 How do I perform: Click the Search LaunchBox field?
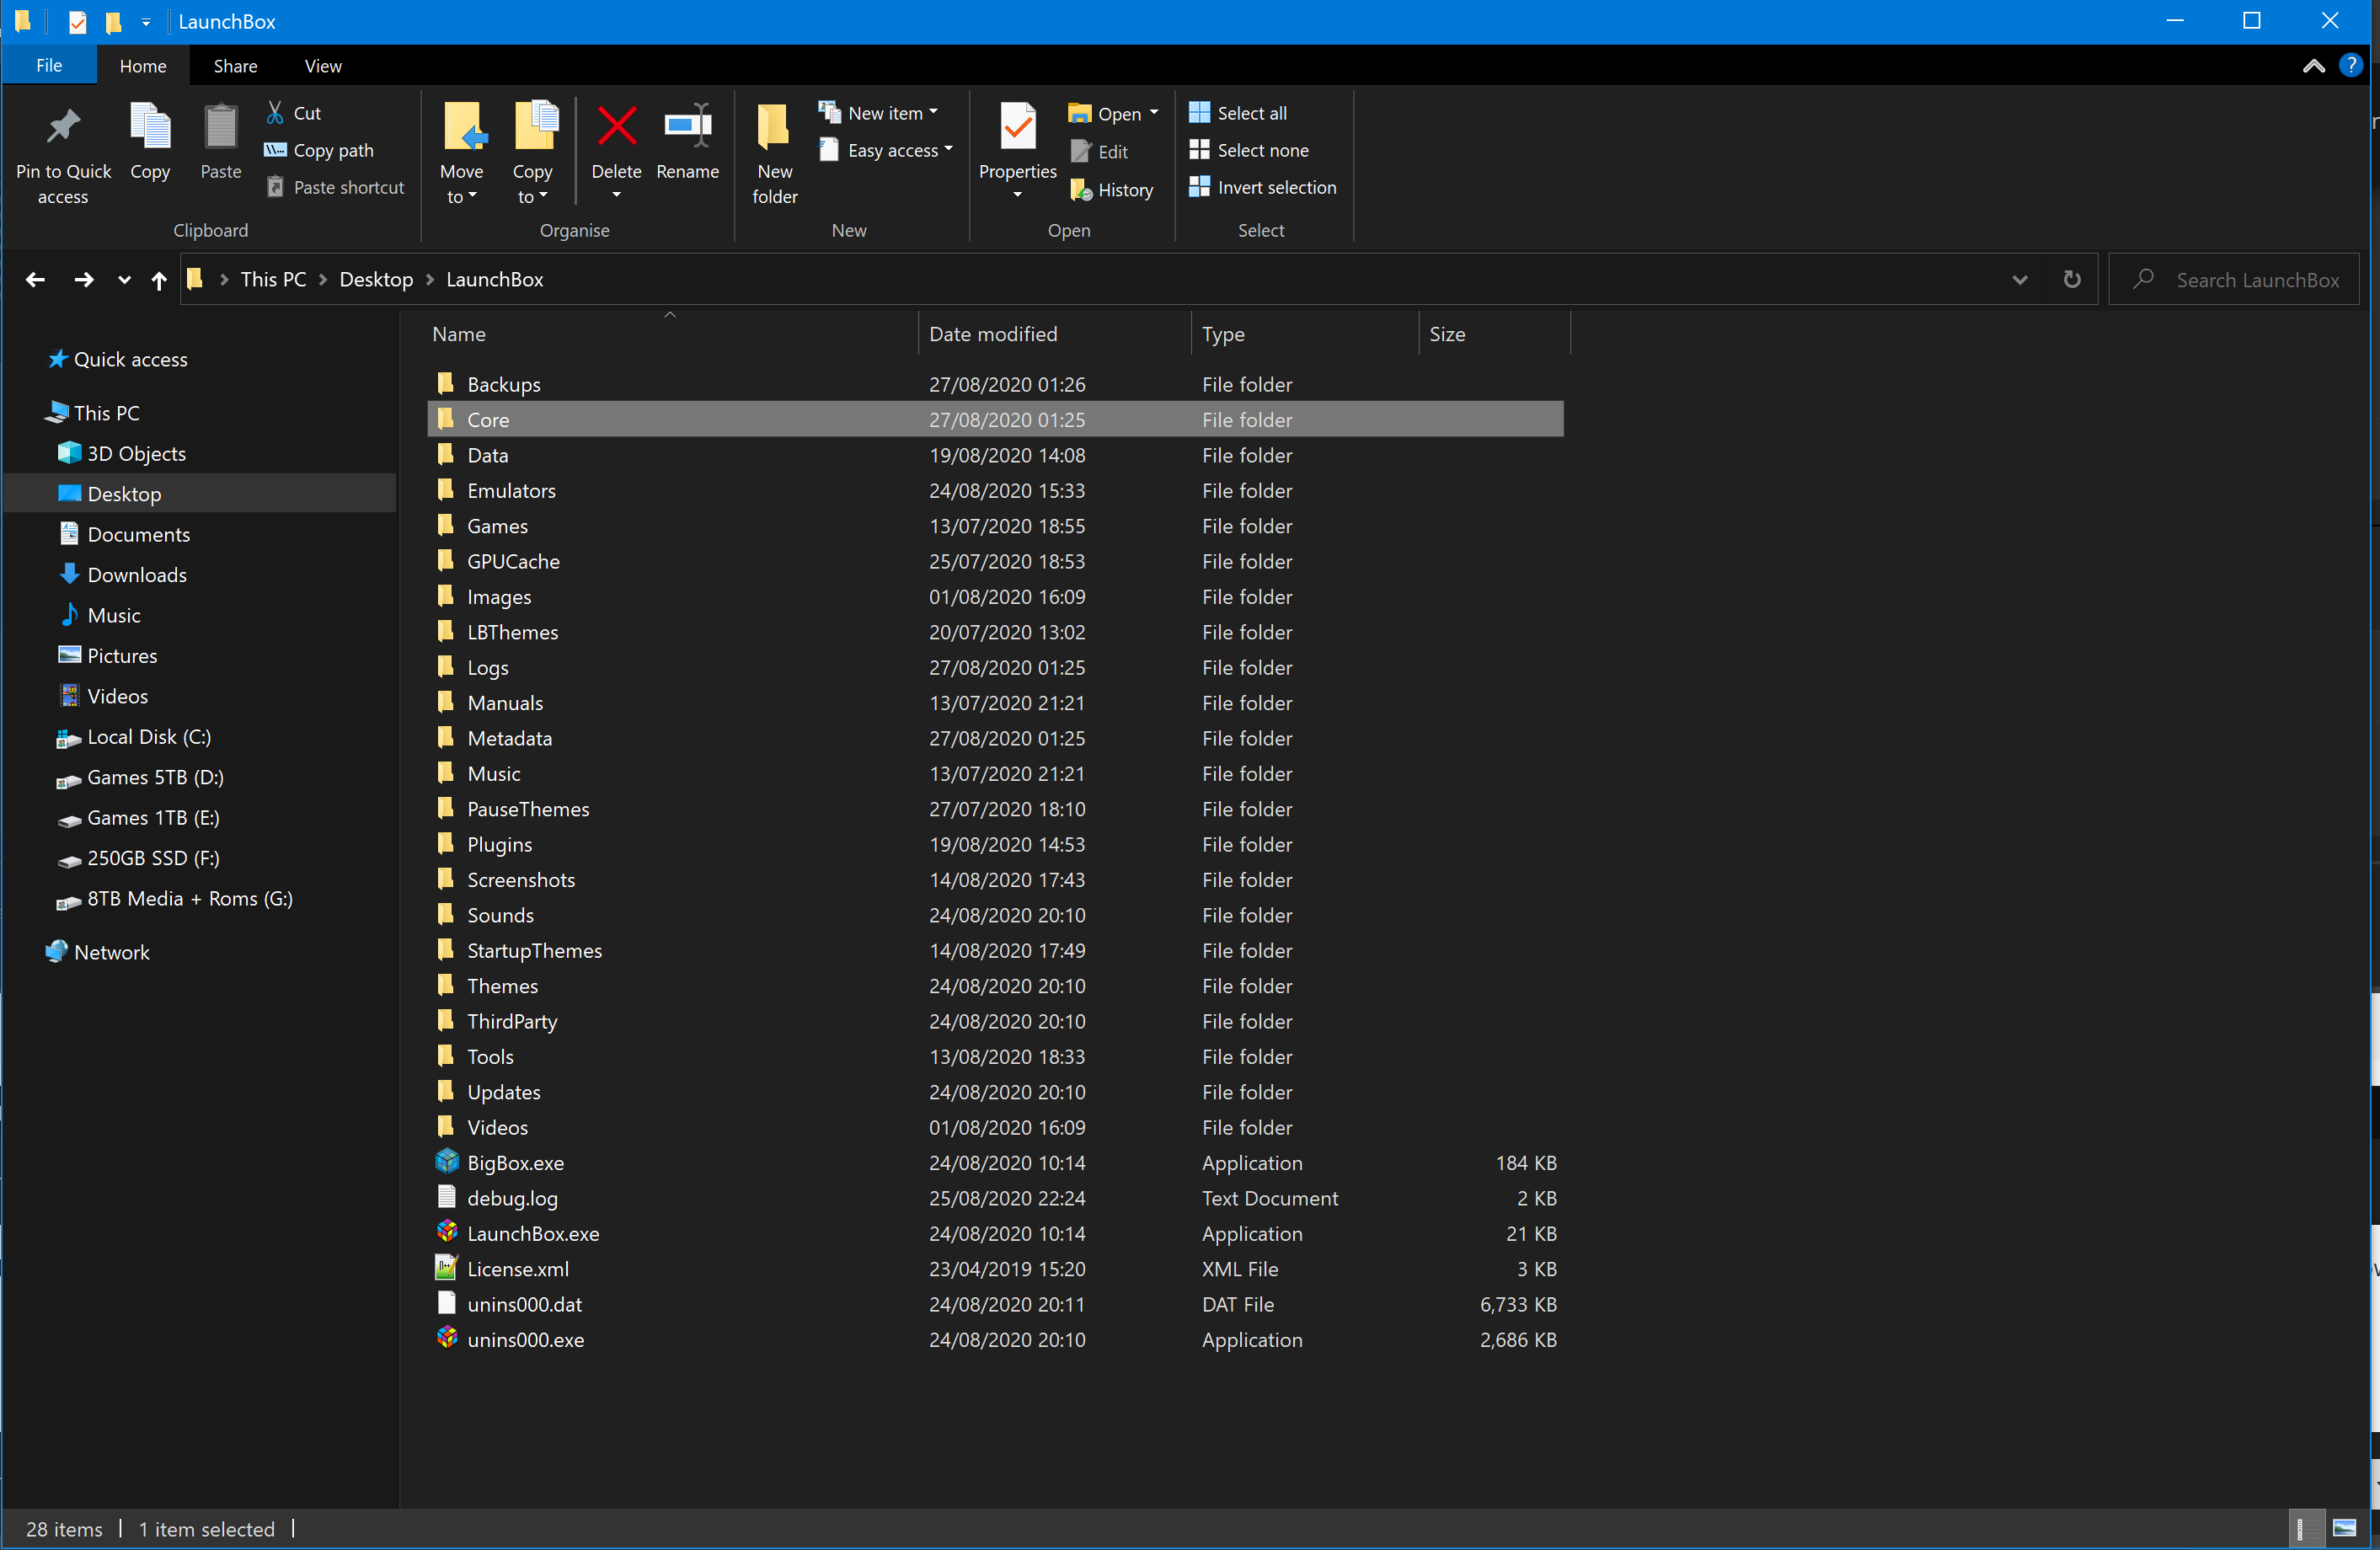(x=2236, y=279)
